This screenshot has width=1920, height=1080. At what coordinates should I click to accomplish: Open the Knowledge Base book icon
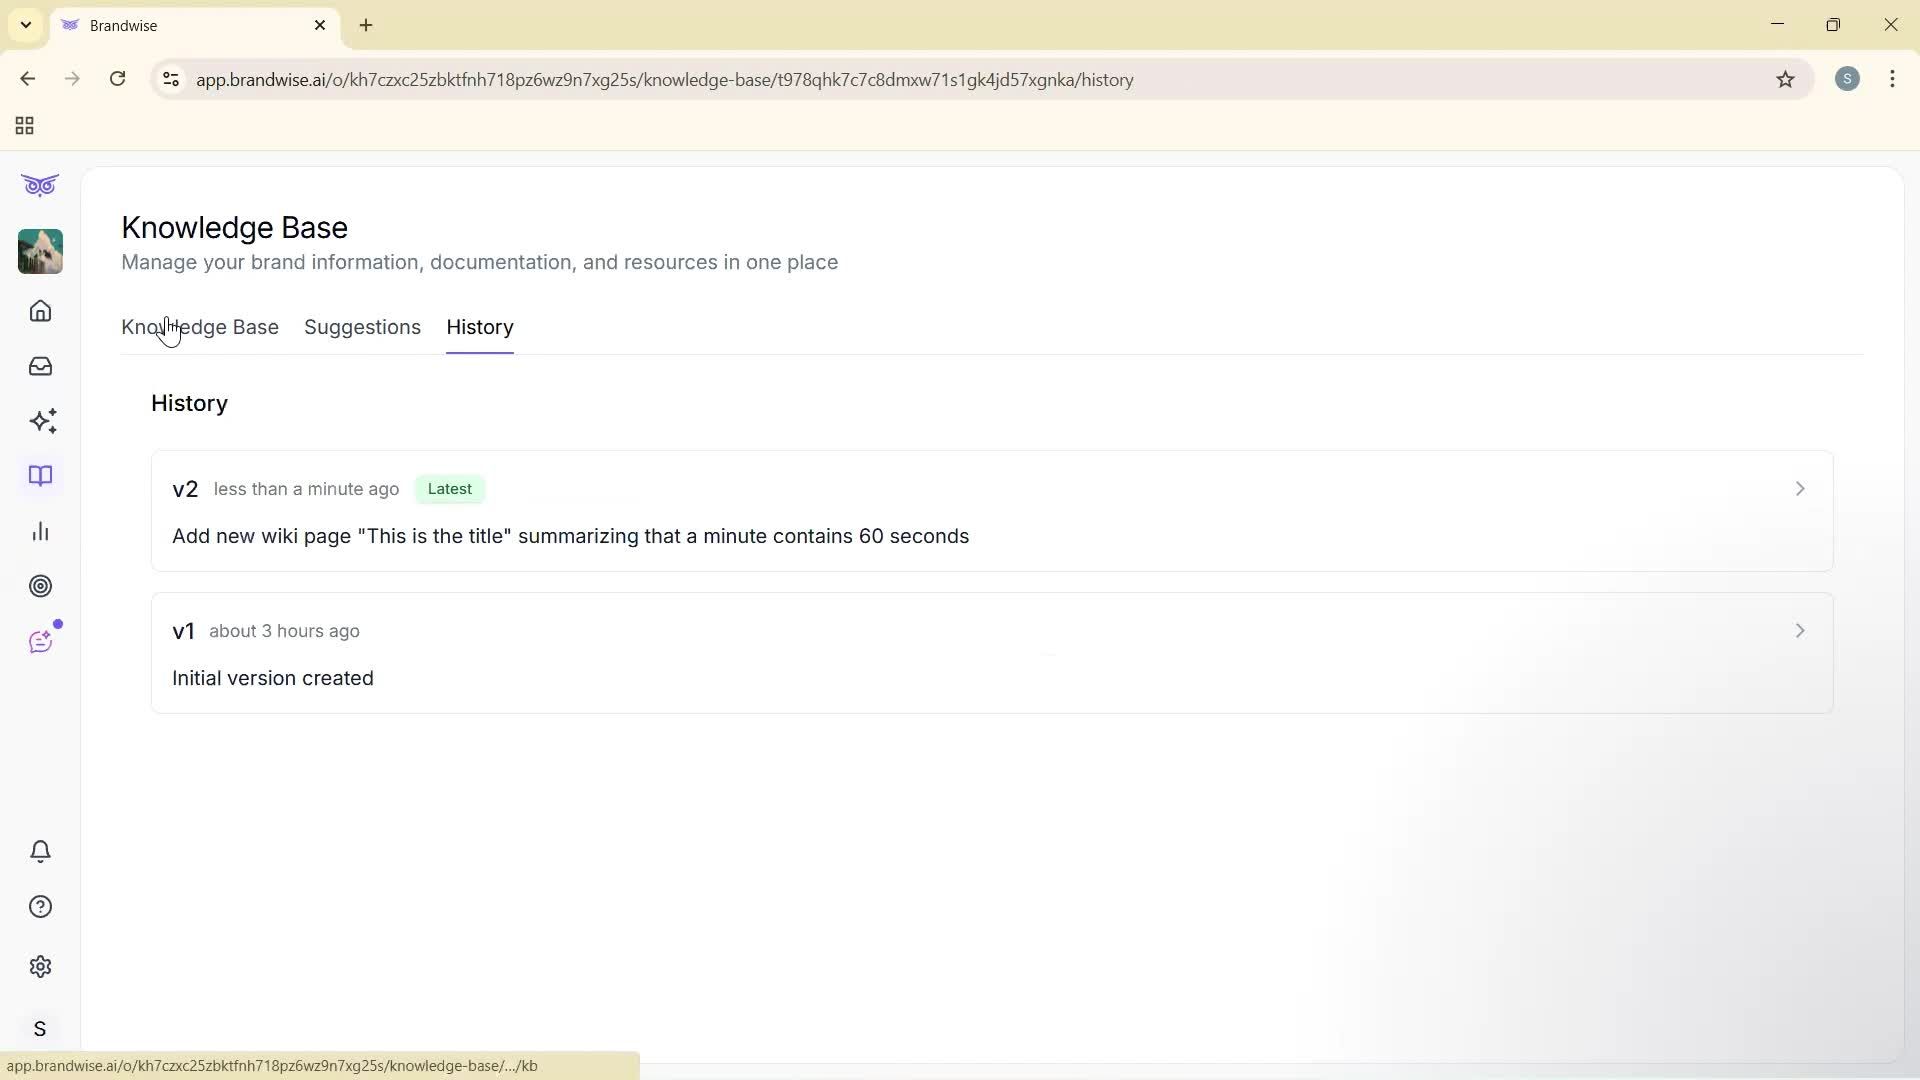coord(40,476)
